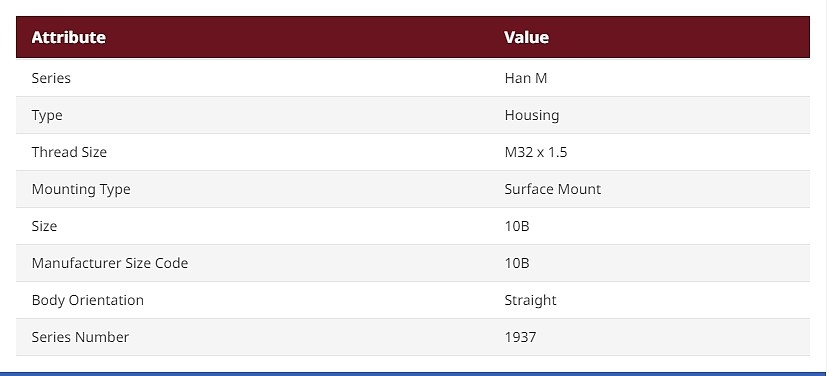Viewport: 827px width, 376px height.
Task: Click the Straight orientation value
Action: click(531, 300)
